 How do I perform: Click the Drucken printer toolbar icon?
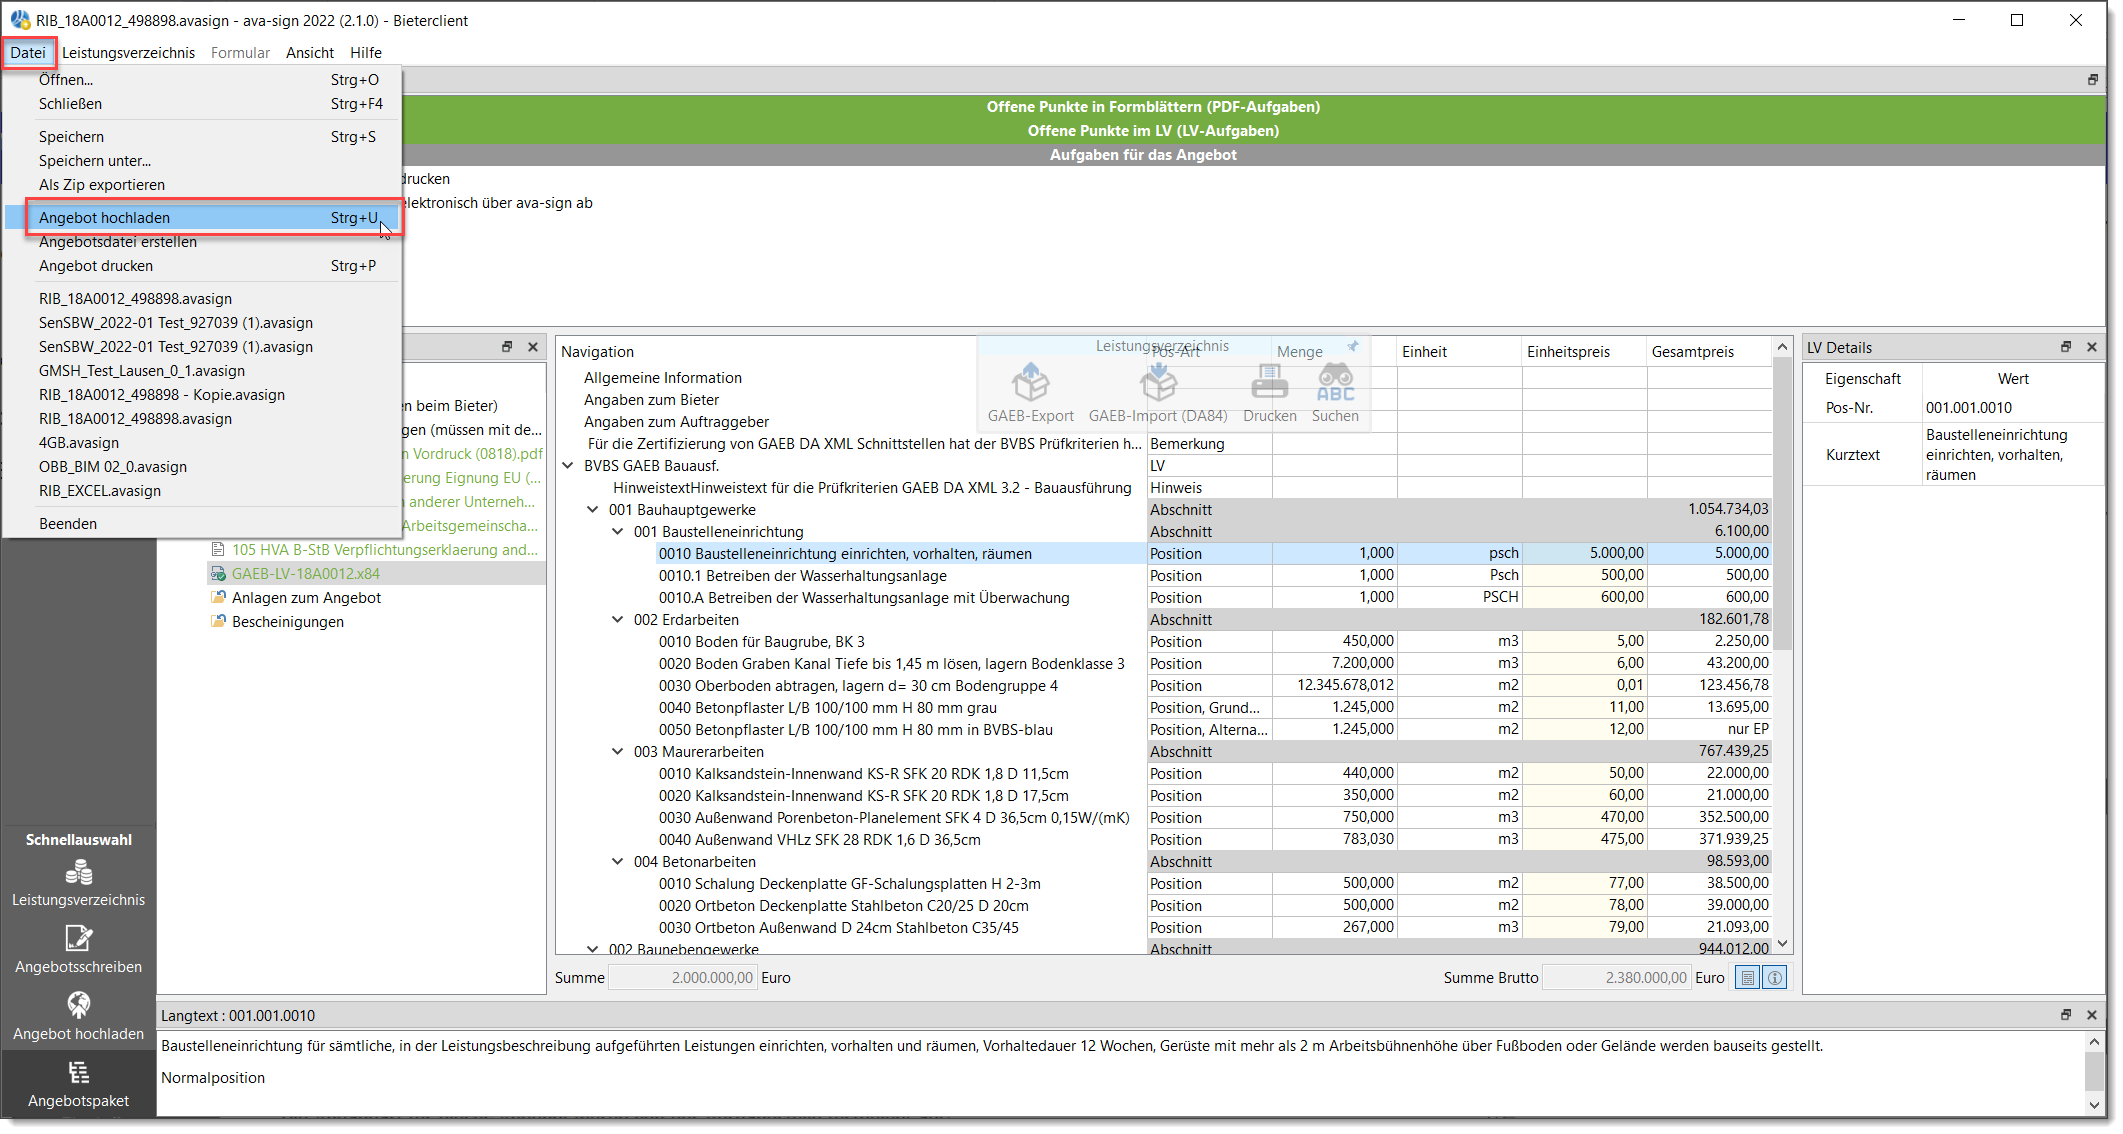click(1269, 383)
